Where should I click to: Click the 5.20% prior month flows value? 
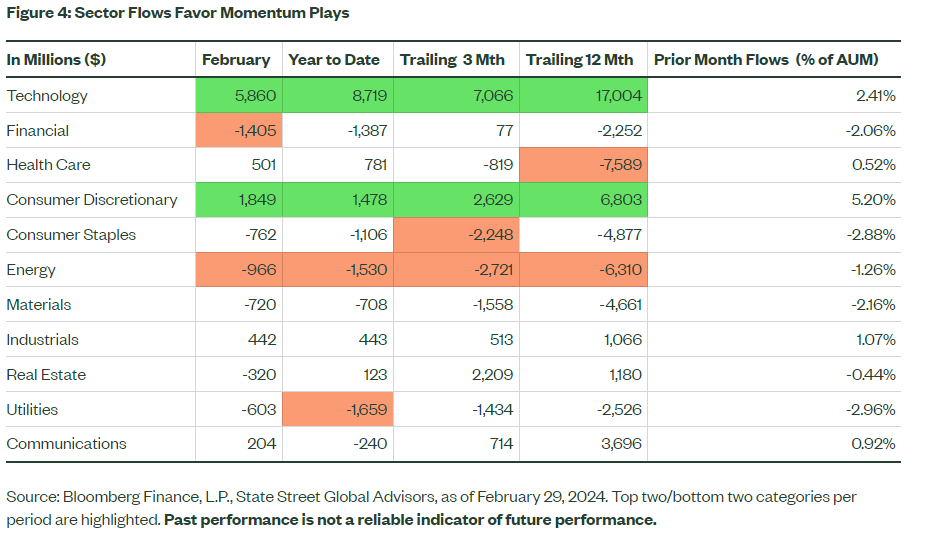click(x=874, y=200)
